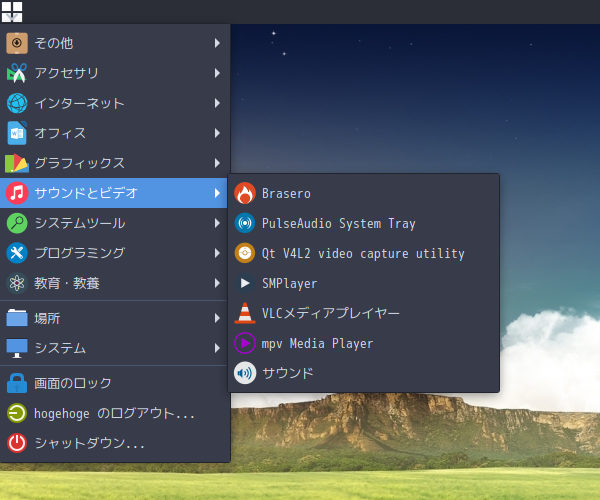The height and width of the screenshot is (500, 600).
Task: Click the Brasero flame icon
Action: [x=245, y=193]
